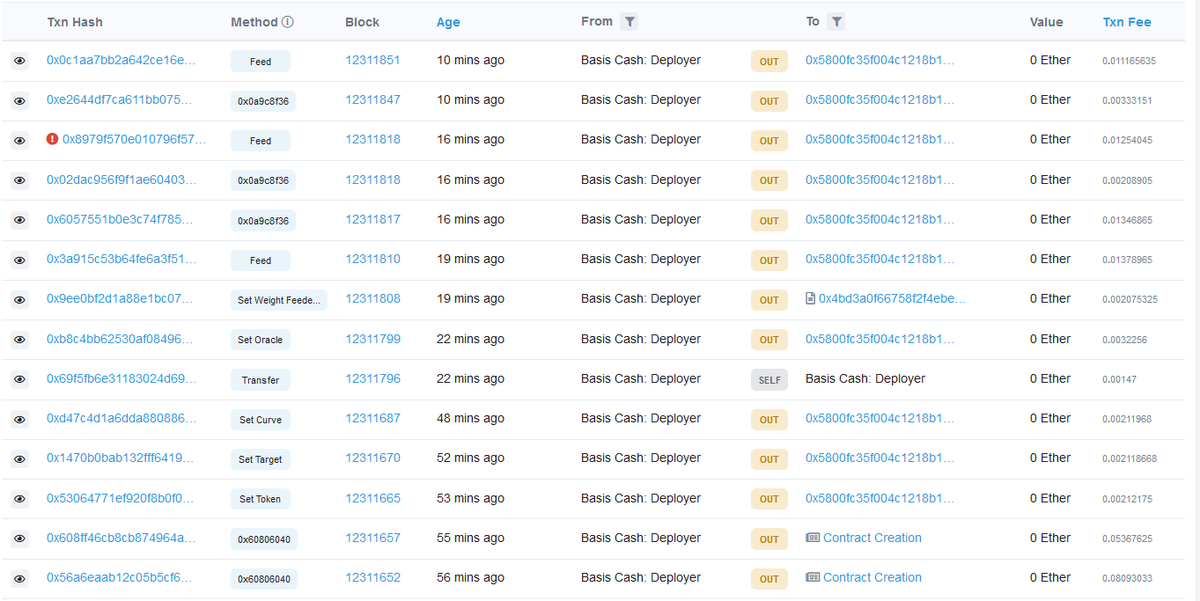This screenshot has width=1200, height=601.
Task: Open eye preview for 0x6057551b0e3c74f785
Action: pos(19,220)
